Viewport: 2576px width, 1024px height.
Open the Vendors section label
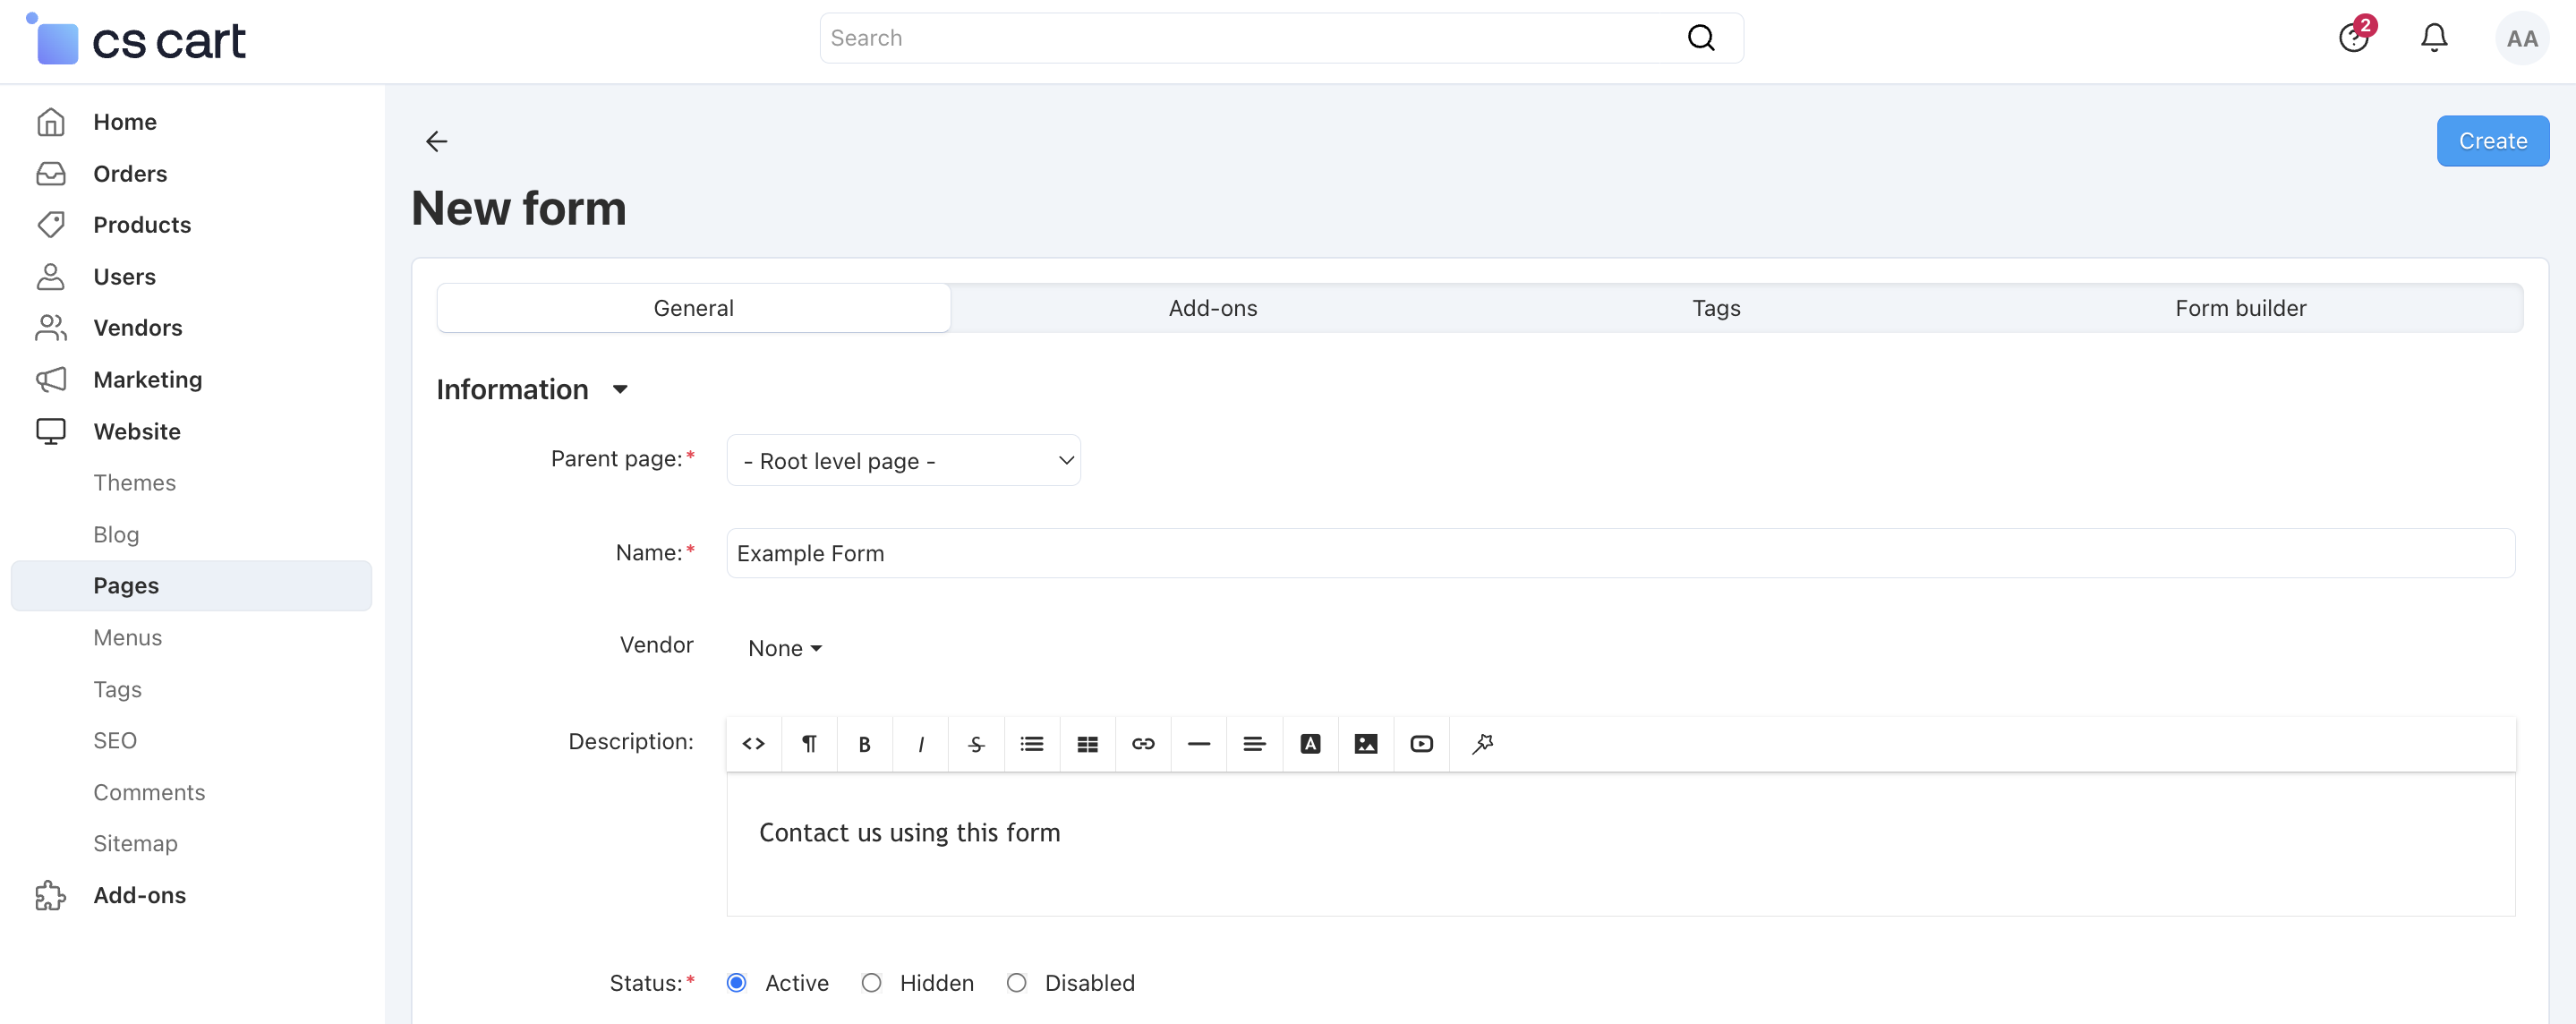138,328
